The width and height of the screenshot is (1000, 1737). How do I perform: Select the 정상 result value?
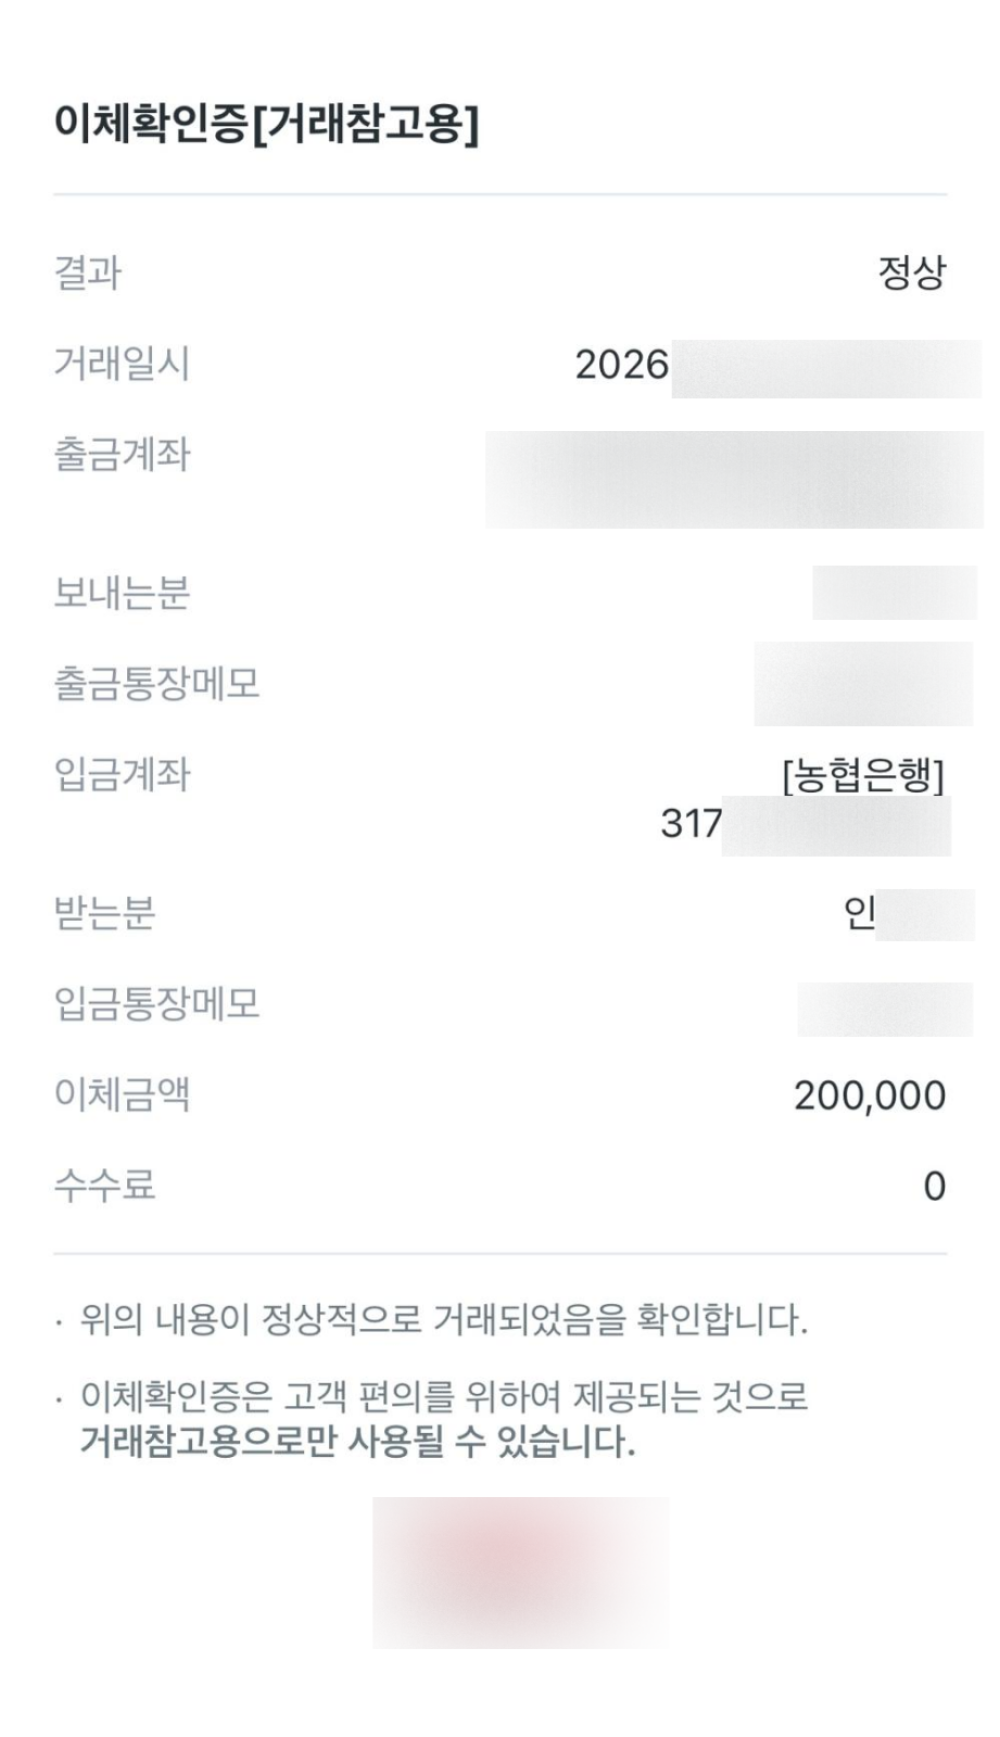[910, 273]
